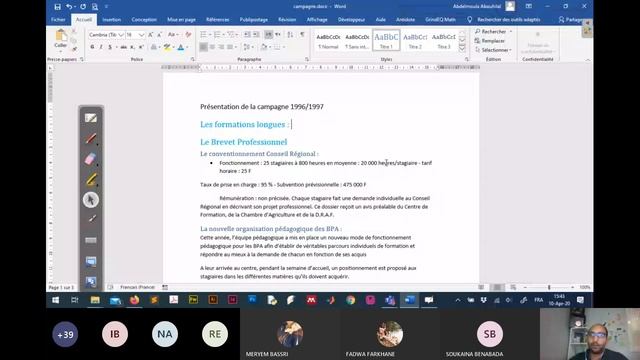Toggle align left paragraph
This screenshot has width=640, height=360.
(203, 47)
